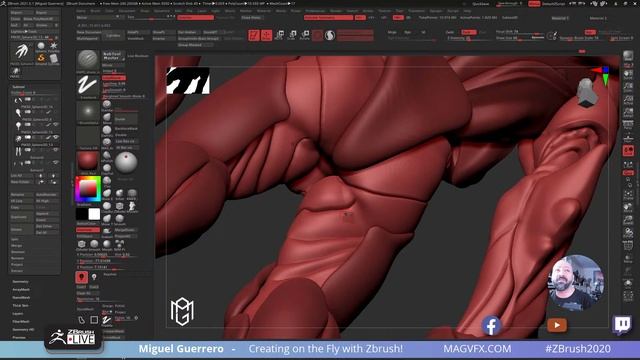
Task: Open the Zplugin menu
Action: 436,11
